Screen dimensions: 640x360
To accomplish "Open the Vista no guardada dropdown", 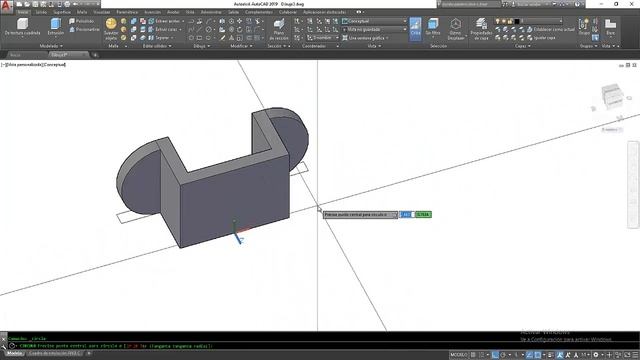I will coord(374,29).
